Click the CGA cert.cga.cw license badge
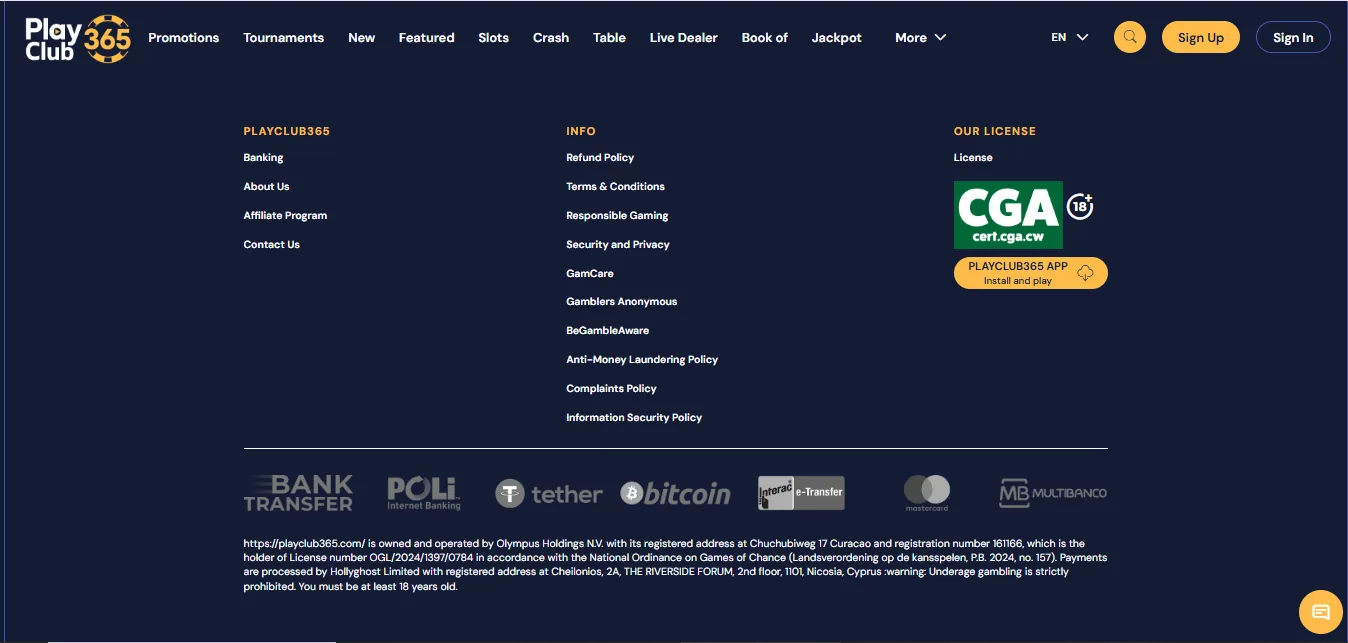The image size is (1348, 643). click(x=1008, y=215)
